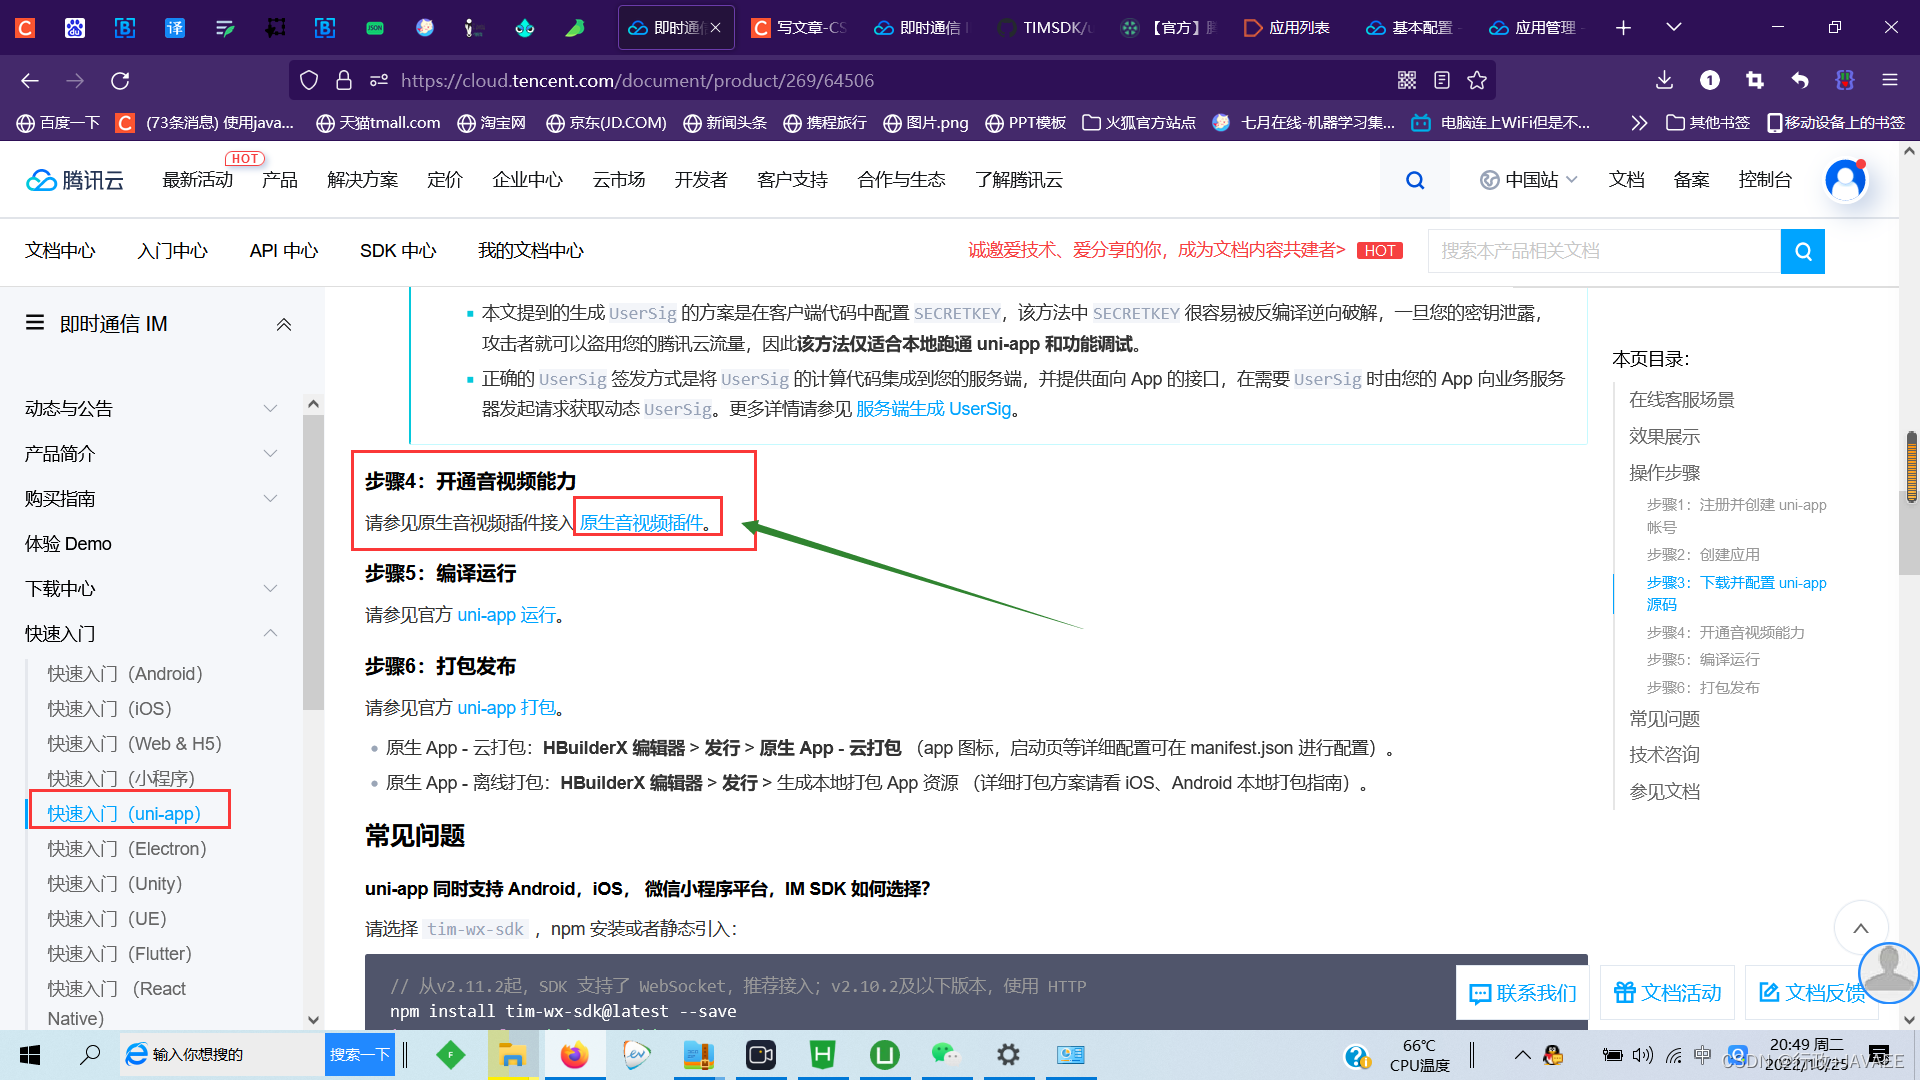Follow uni-app 打包 link
This screenshot has width=1920, height=1080.
[506, 708]
